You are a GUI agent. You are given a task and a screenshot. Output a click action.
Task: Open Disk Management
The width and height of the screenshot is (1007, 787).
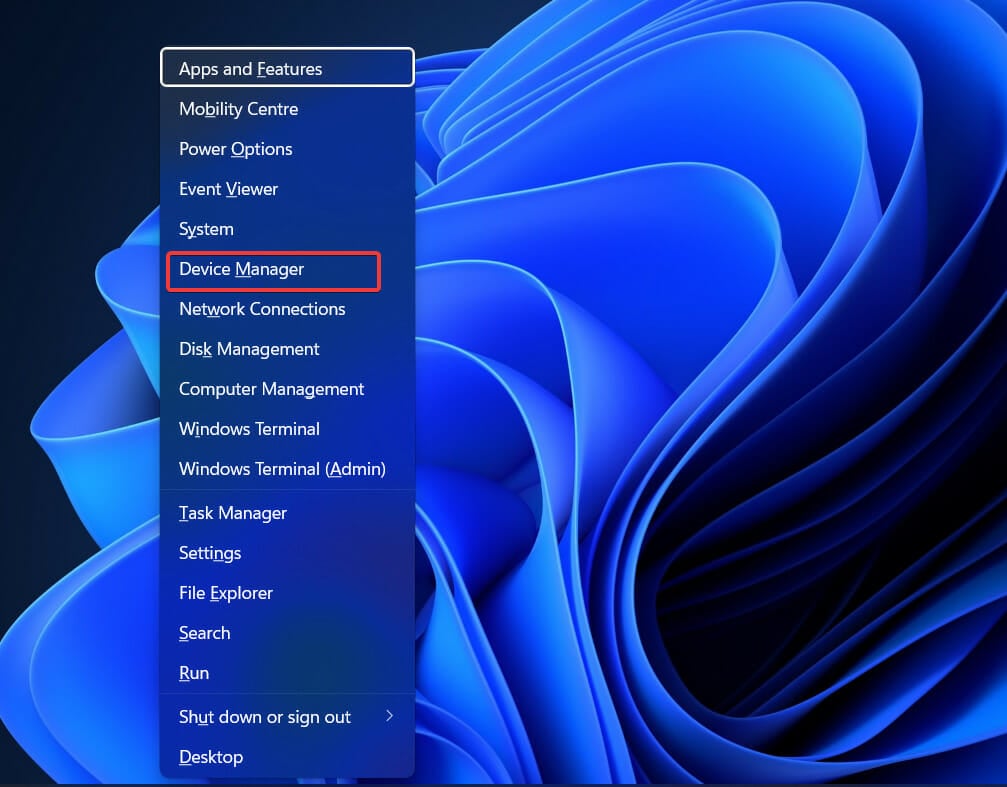(248, 349)
